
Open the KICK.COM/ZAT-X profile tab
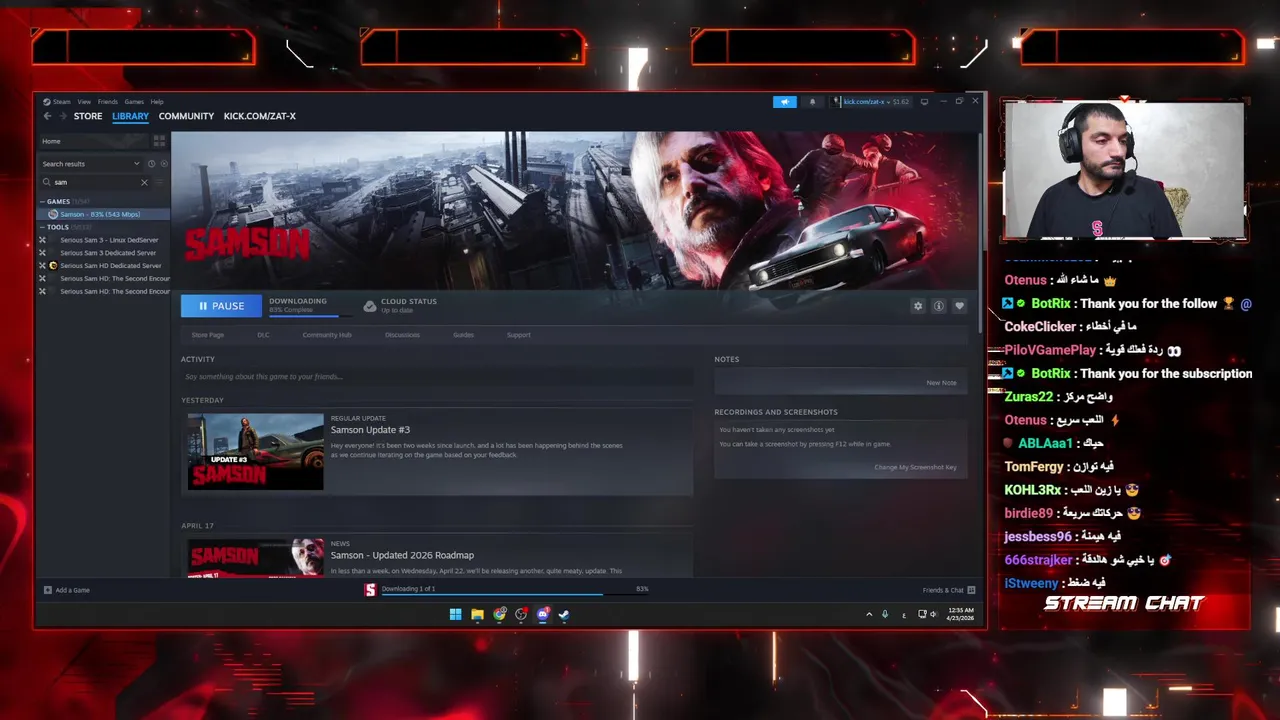coord(260,116)
